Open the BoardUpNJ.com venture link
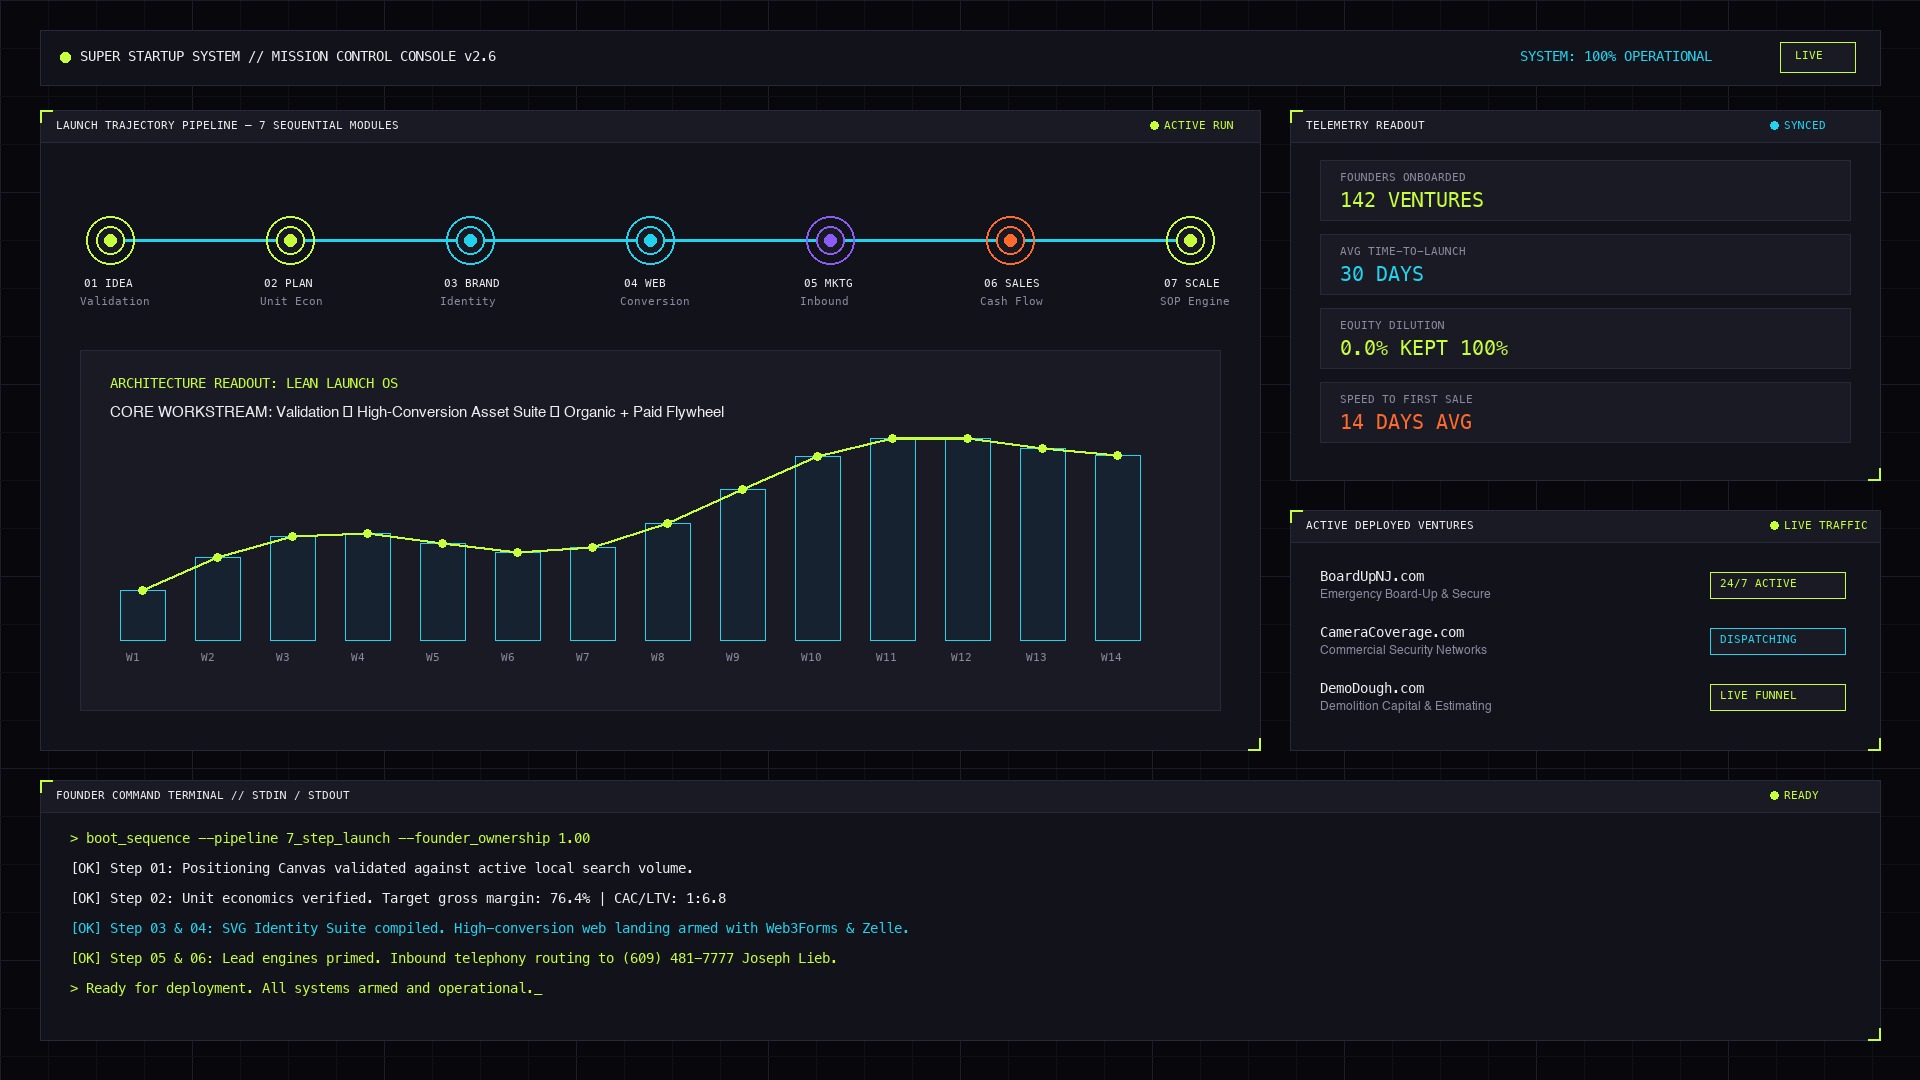1920x1080 pixels. (x=1371, y=576)
